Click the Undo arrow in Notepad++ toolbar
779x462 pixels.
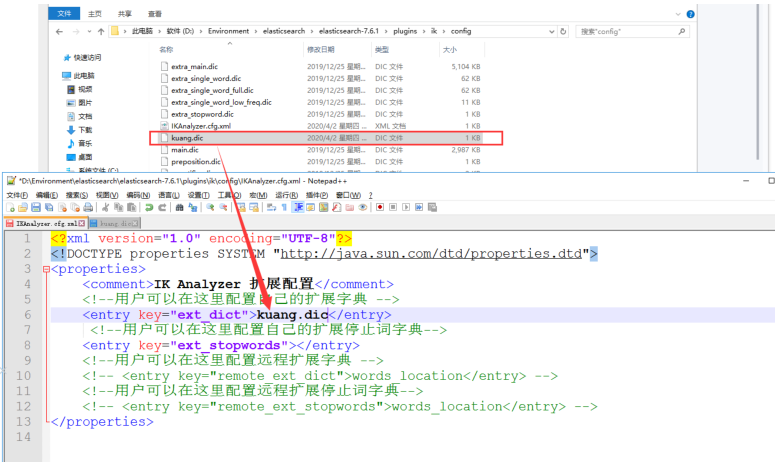(148, 207)
